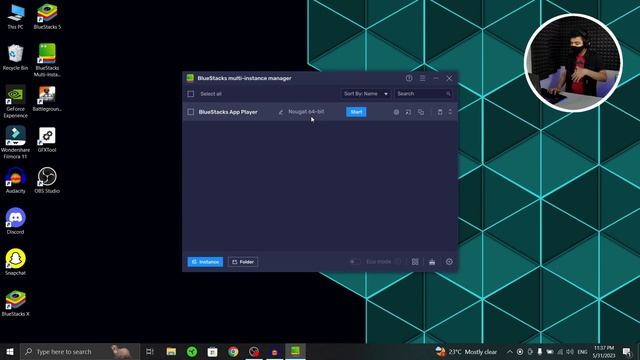Open File Explorer from taskbar
This screenshot has height=360, width=640.
171,351
